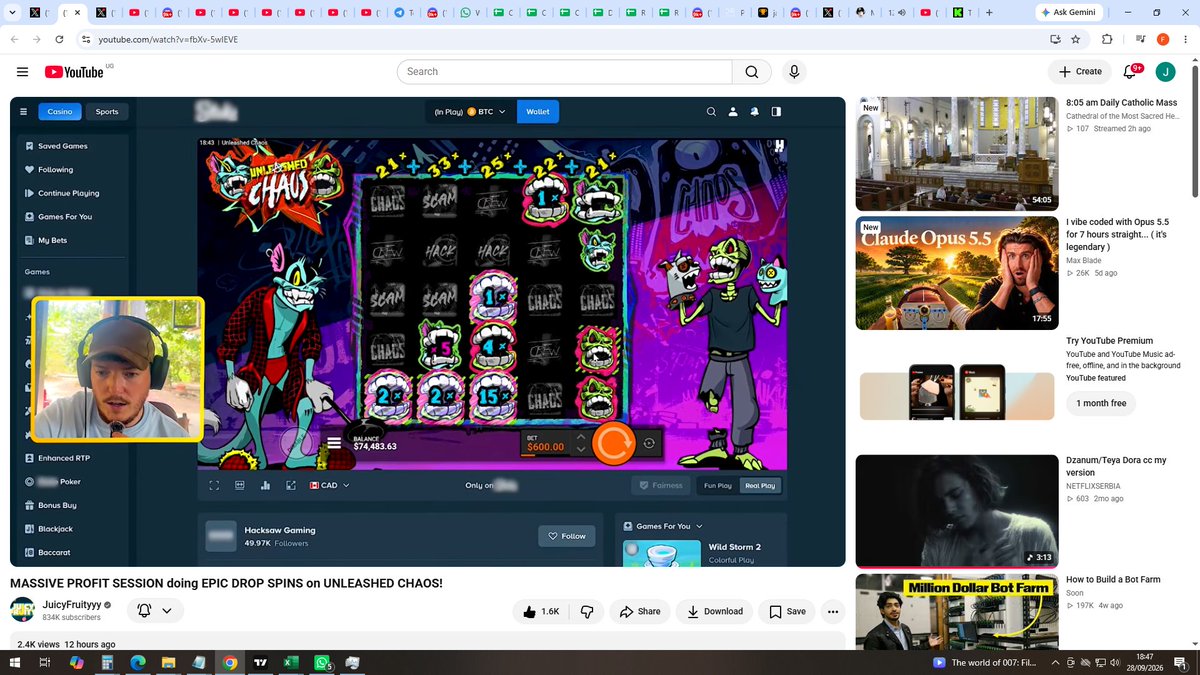Click the channel notification bell dropdown

point(155,610)
